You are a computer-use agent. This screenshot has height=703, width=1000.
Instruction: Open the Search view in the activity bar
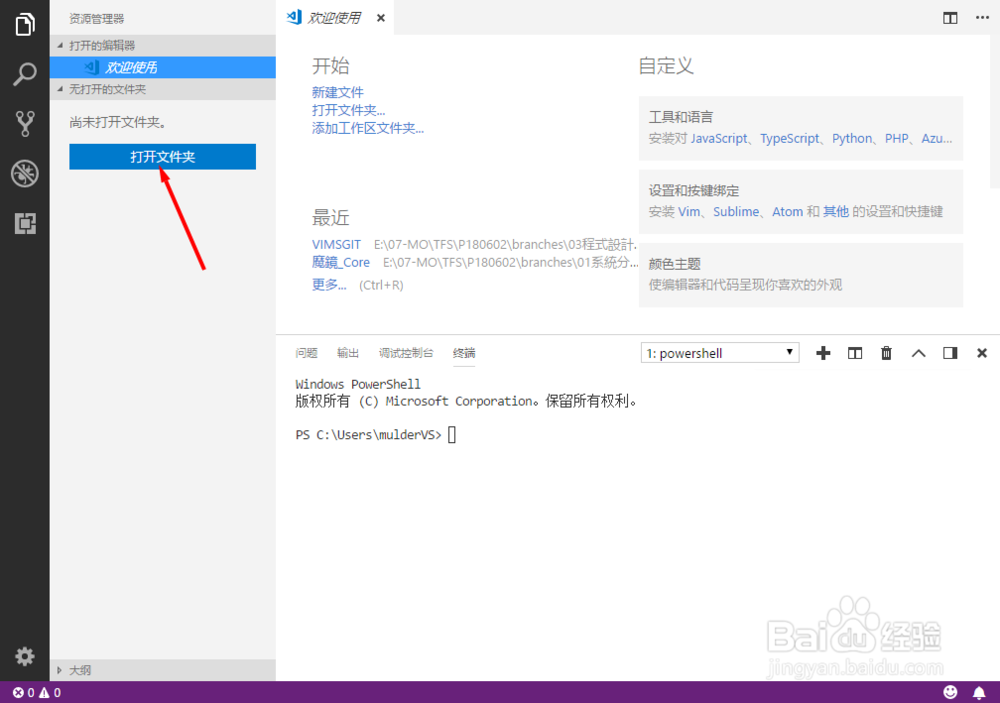click(24, 74)
